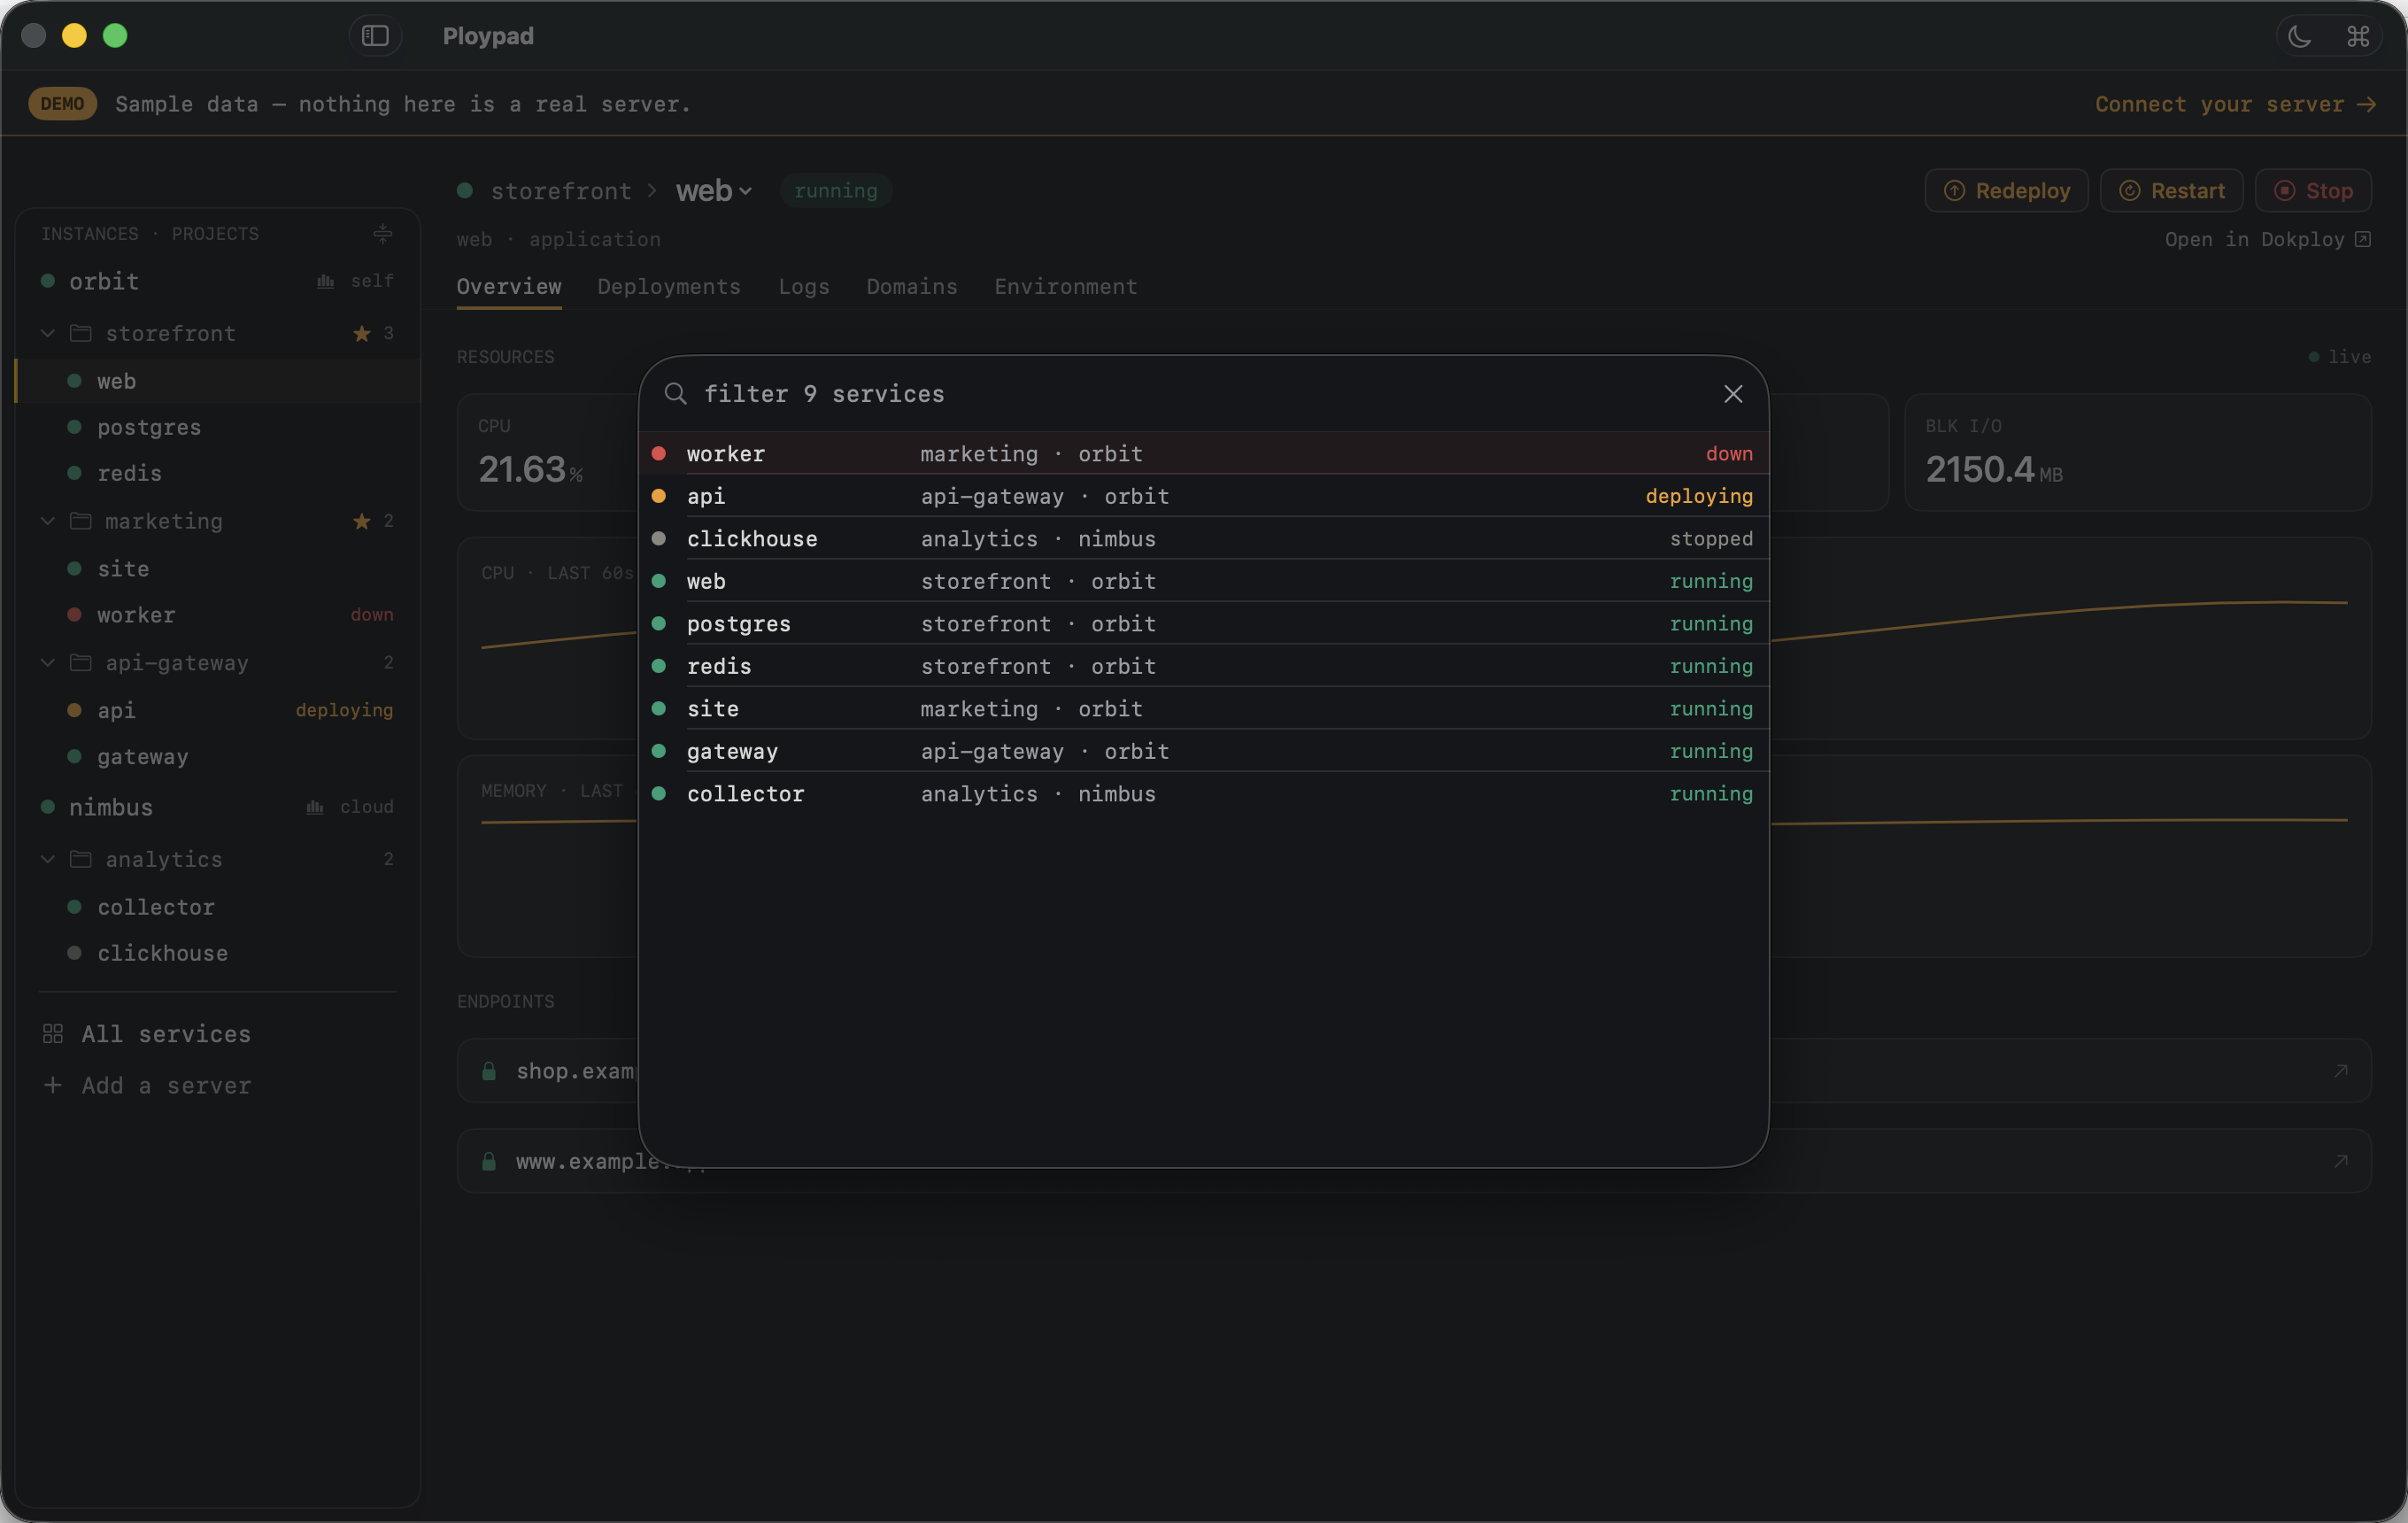Collapse the api-gateway project chevron
This screenshot has height=1523, width=2408.
tap(47, 663)
